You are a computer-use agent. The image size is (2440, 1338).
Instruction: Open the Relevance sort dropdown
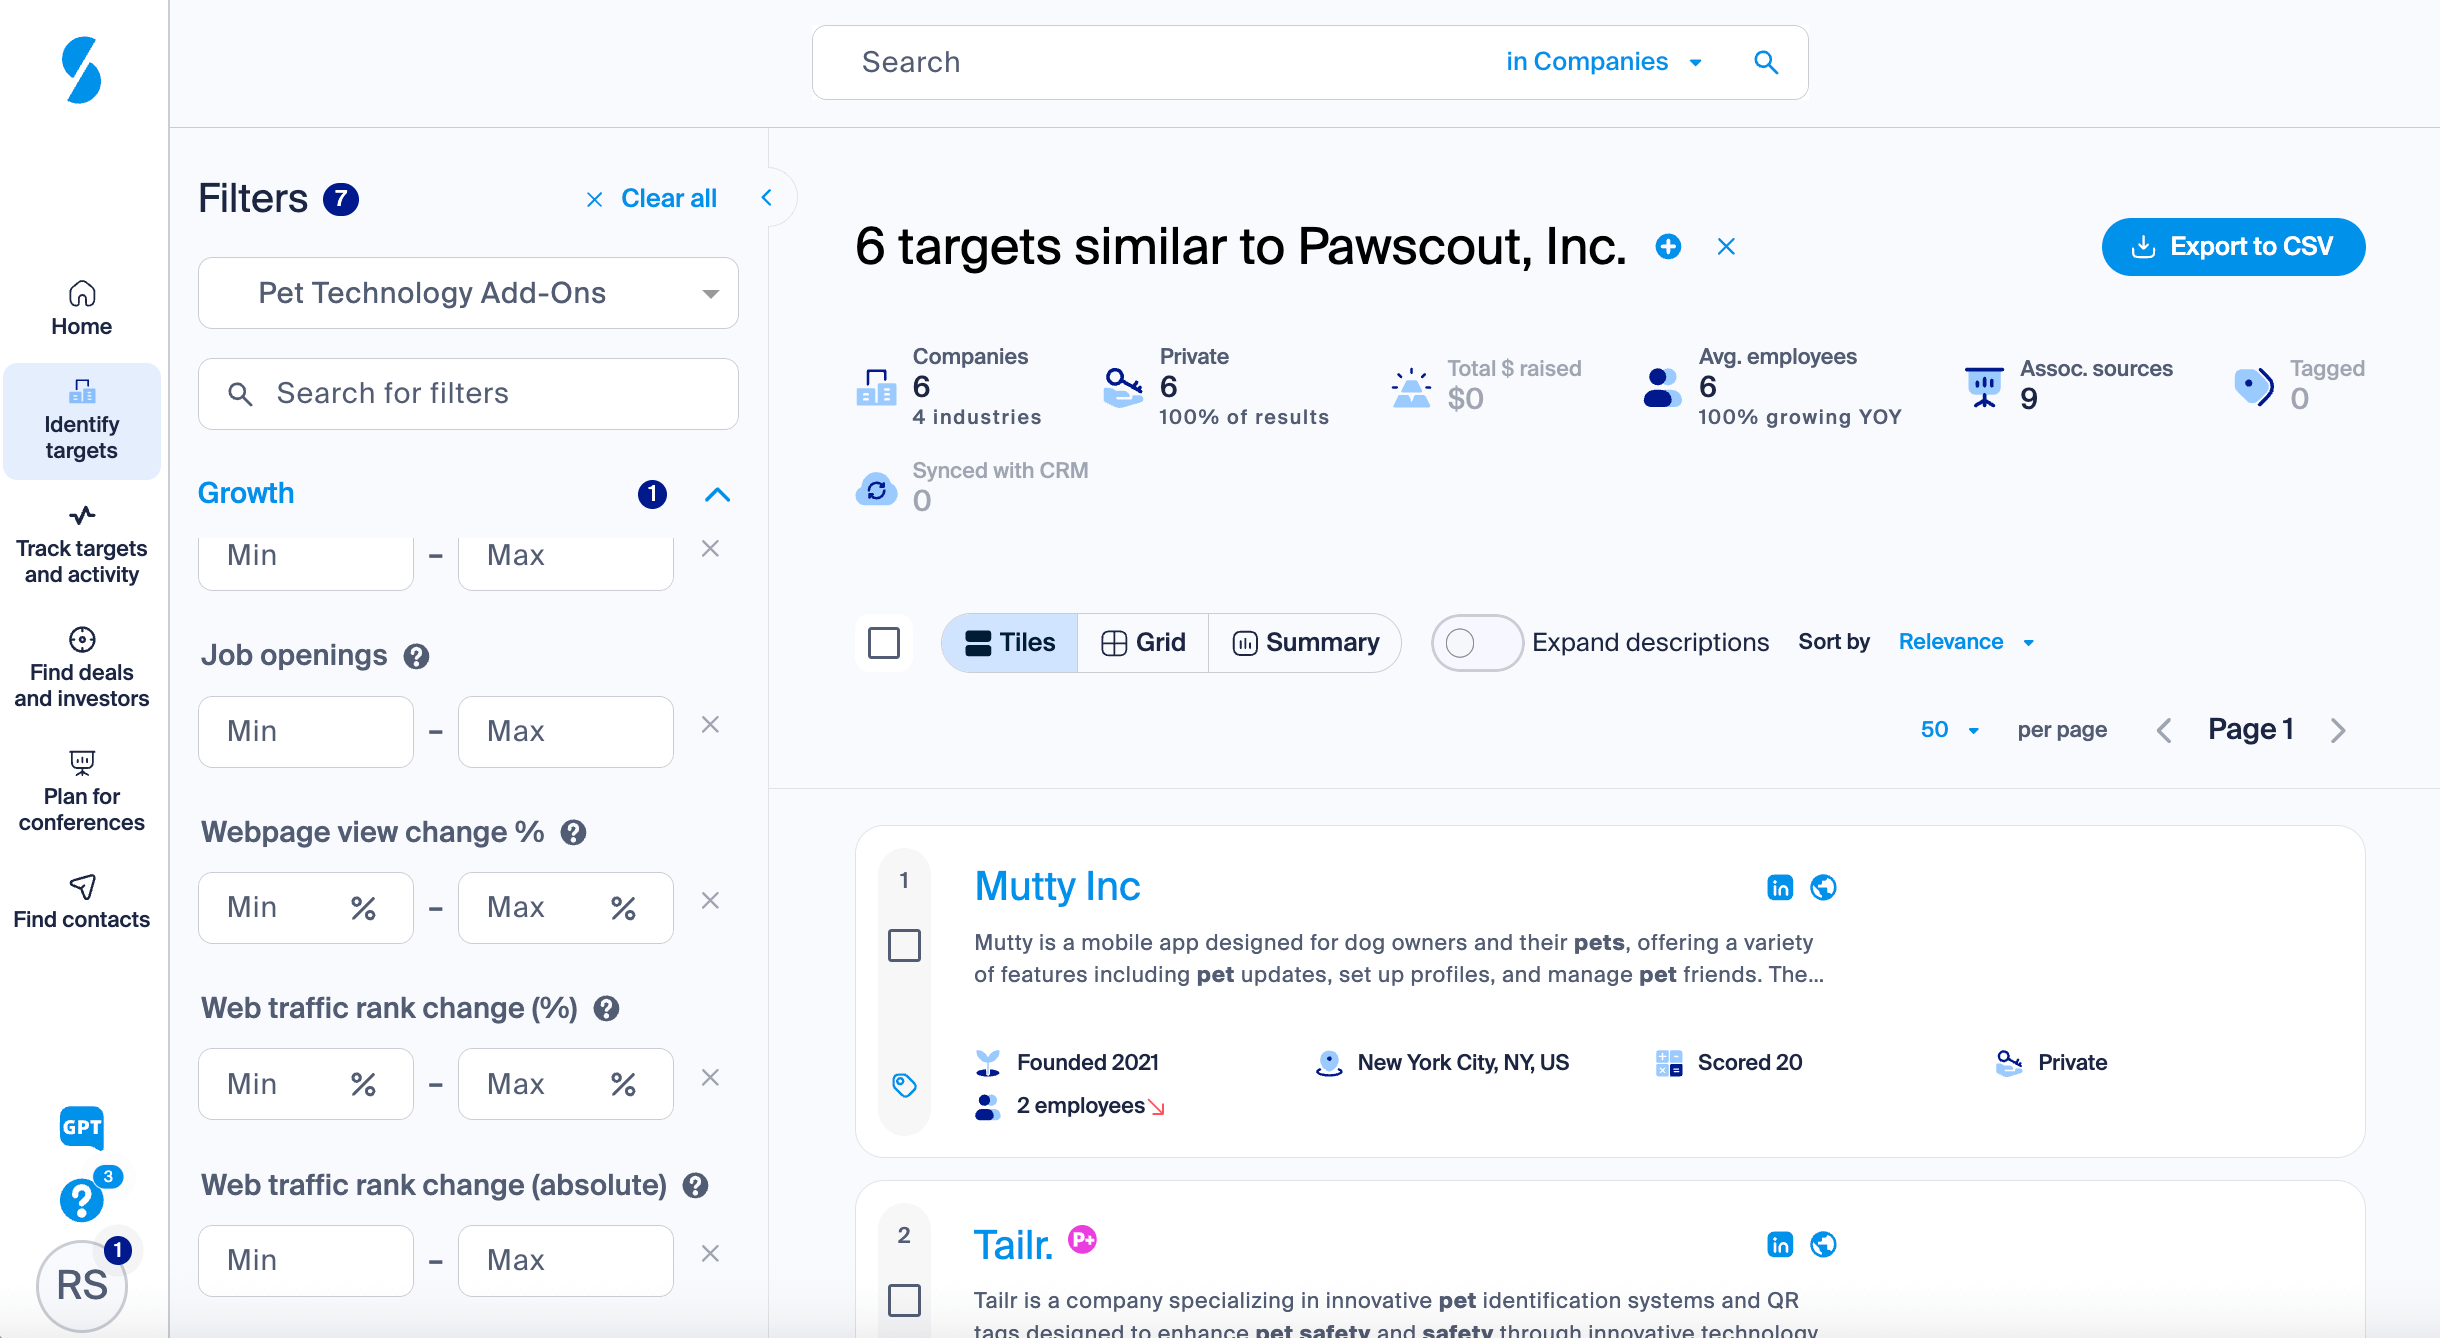(x=1966, y=642)
